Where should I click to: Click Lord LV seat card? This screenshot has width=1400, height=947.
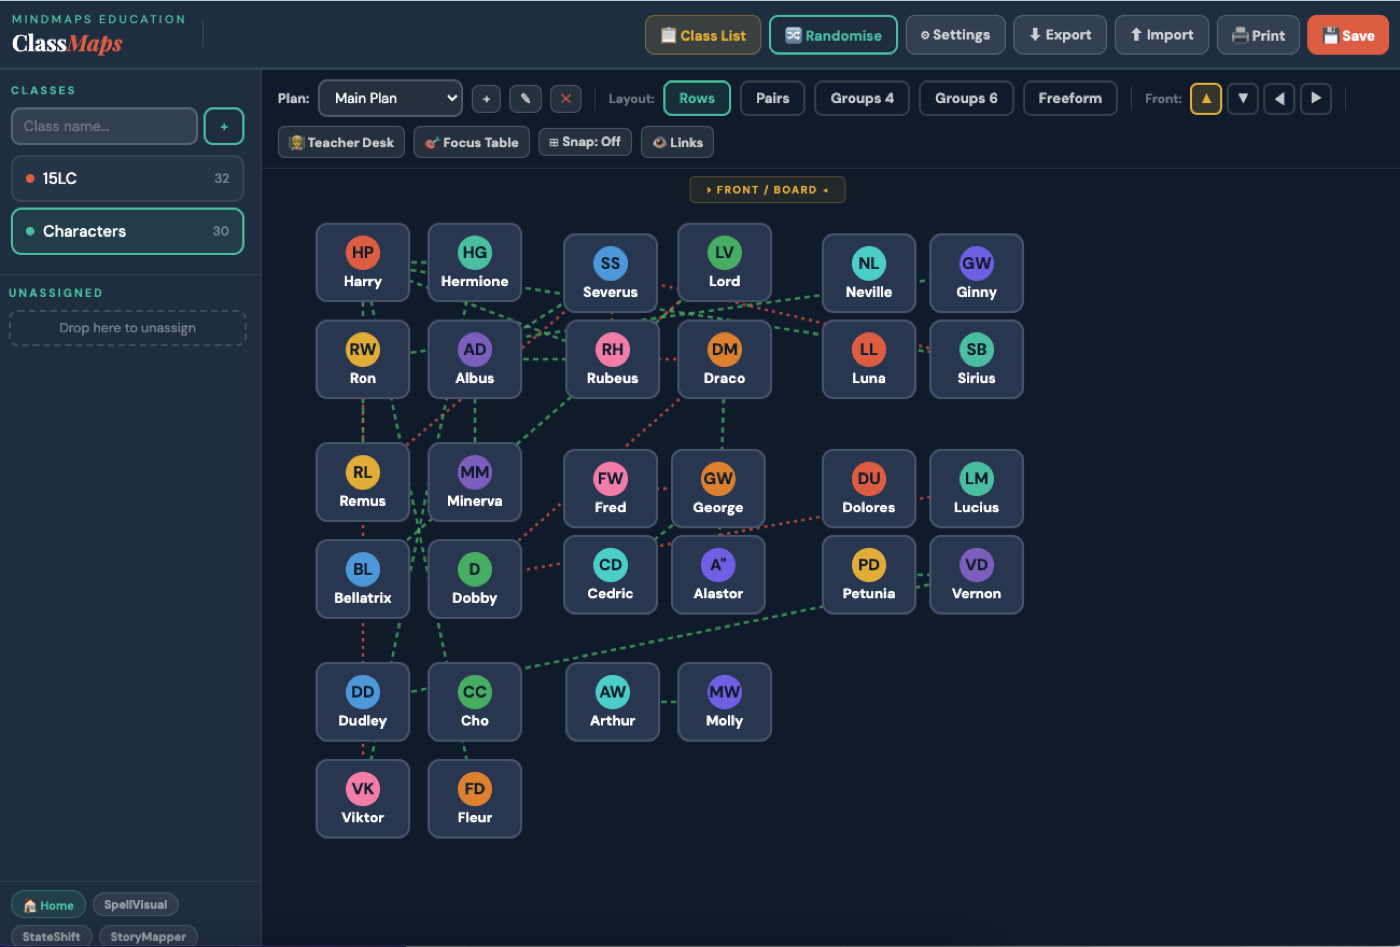tap(724, 262)
